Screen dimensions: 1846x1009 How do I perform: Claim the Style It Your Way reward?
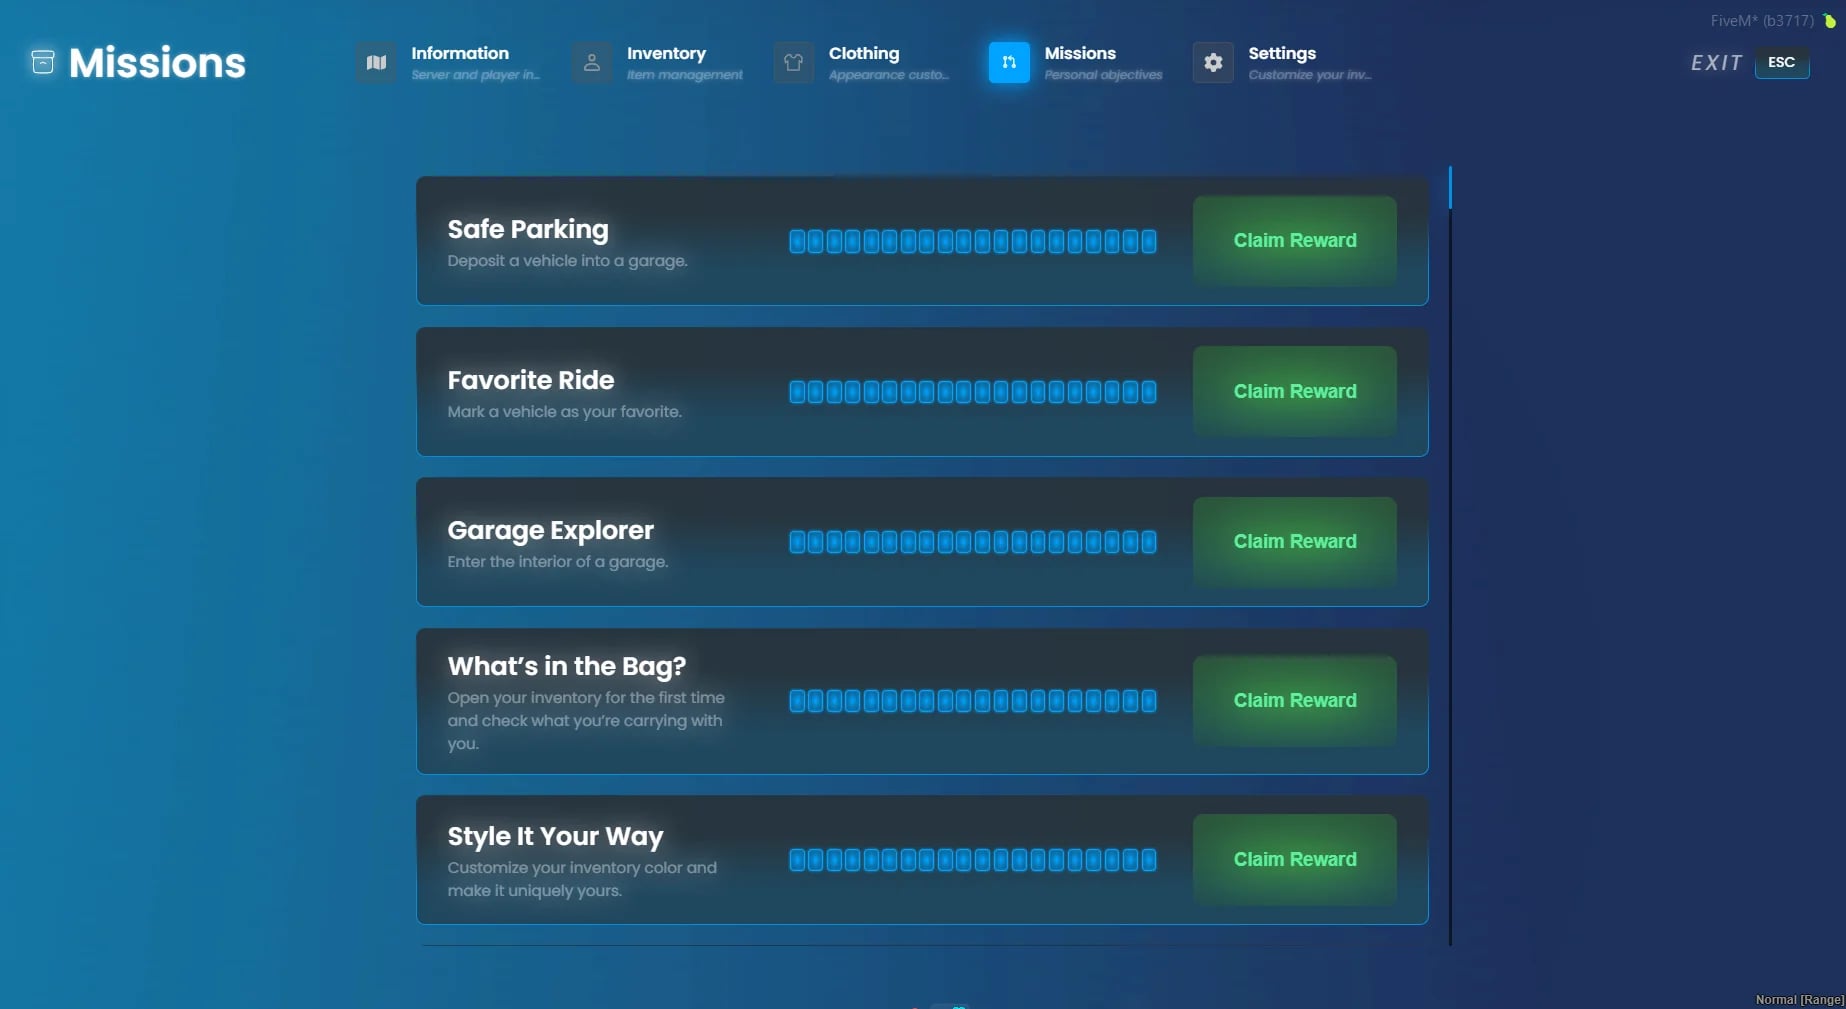pyautogui.click(x=1294, y=859)
